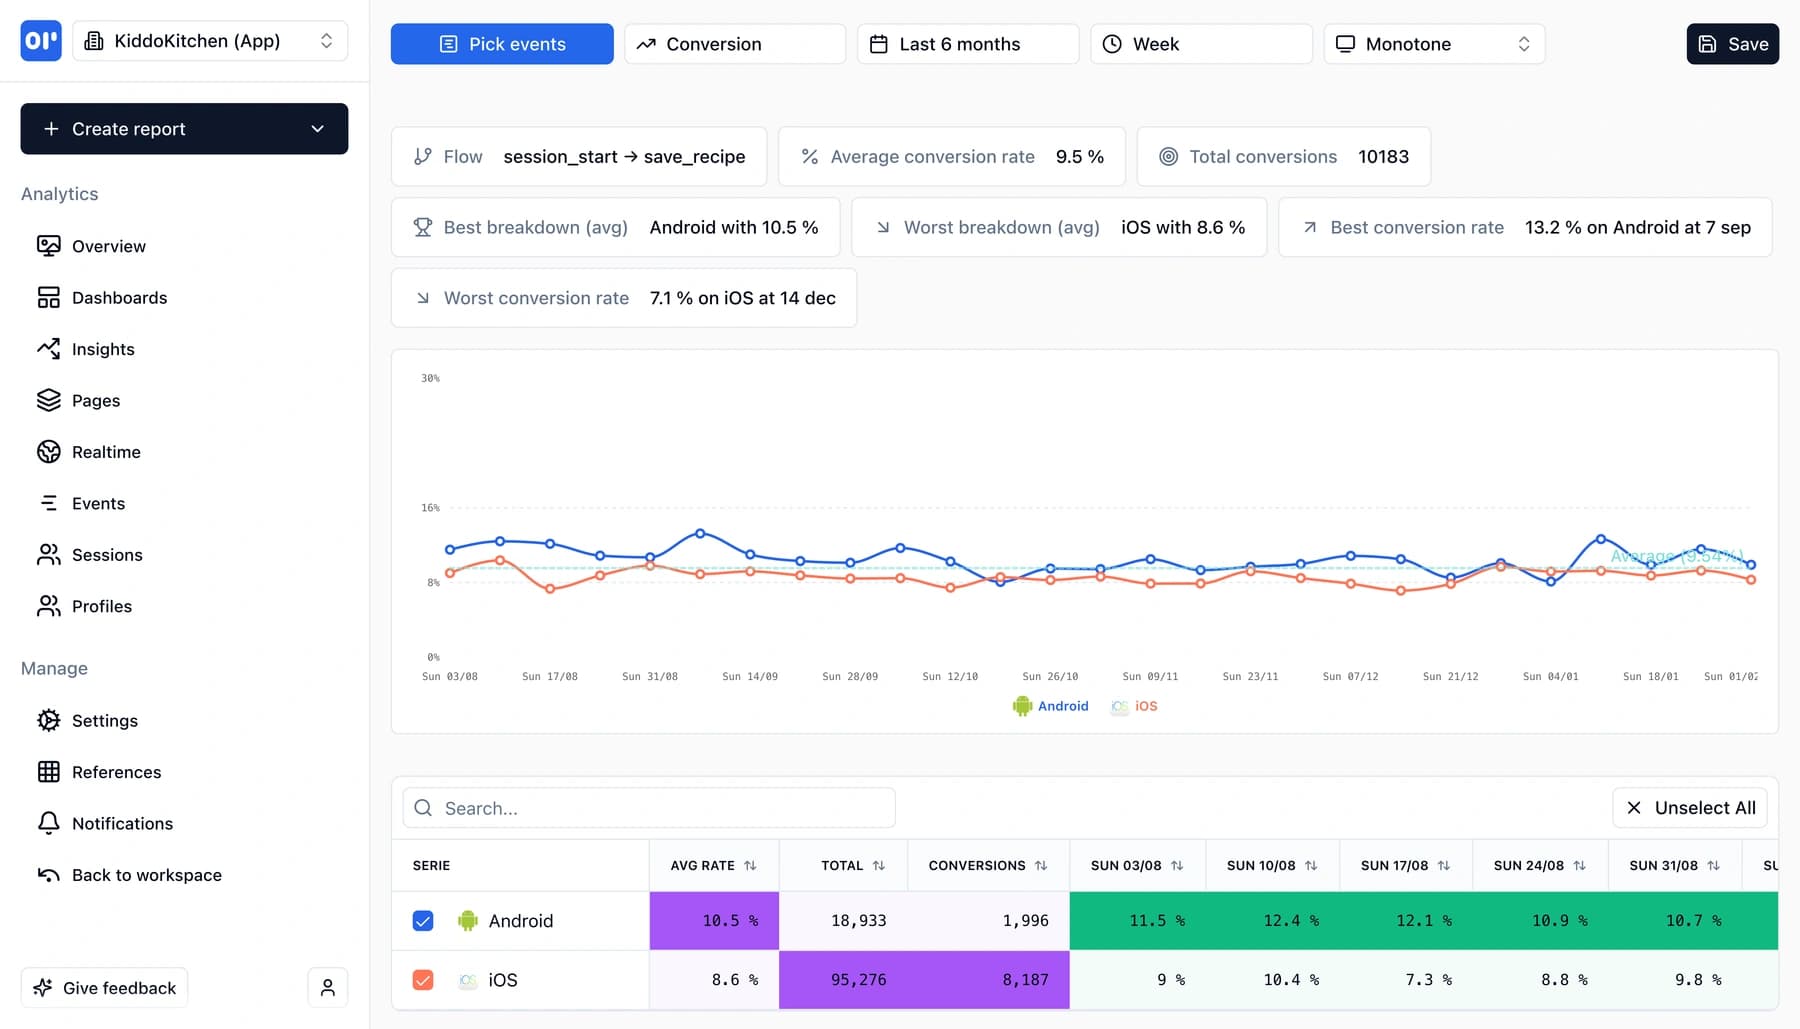Viewport: 1800px width, 1029px height.
Task: Open Notifications settings
Action: click(x=122, y=823)
